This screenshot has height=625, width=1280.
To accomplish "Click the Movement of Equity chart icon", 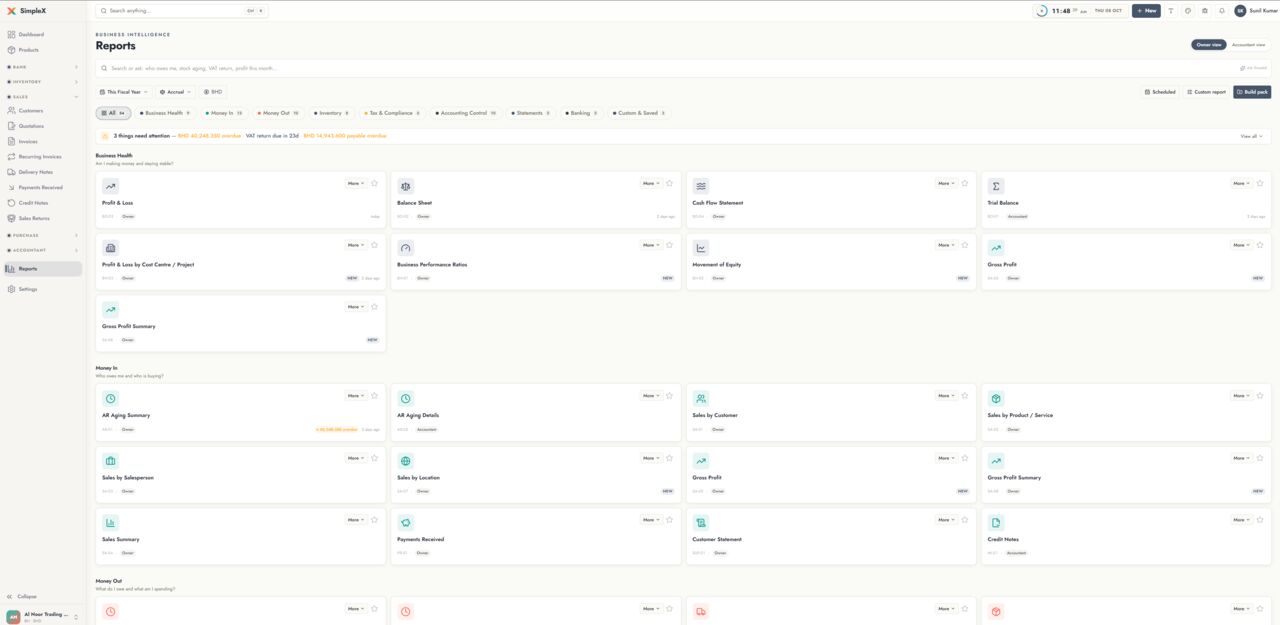I will click(701, 248).
